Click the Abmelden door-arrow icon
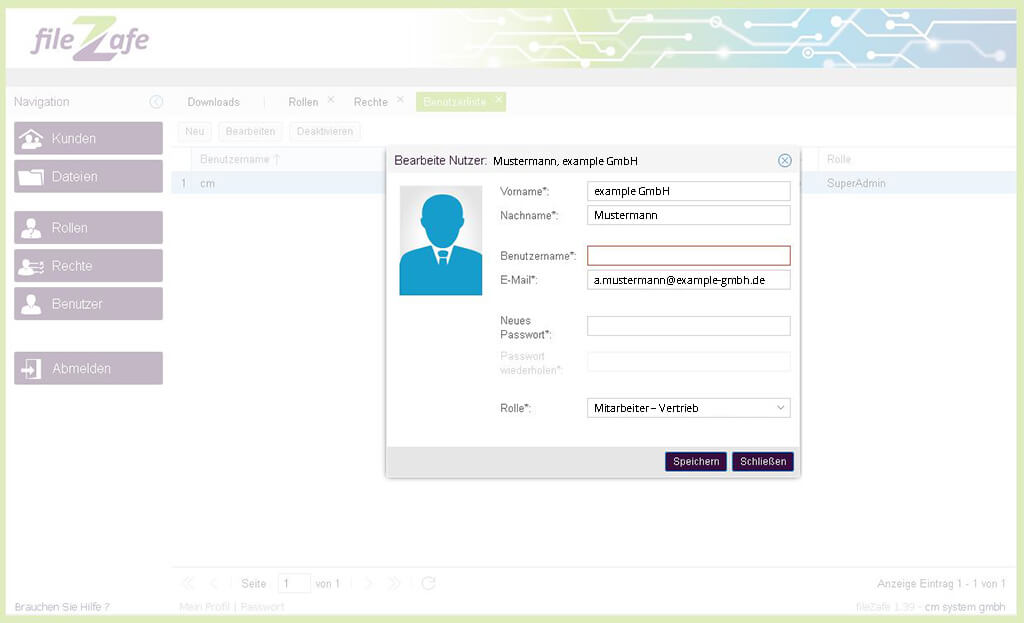This screenshot has width=1024, height=623. click(x=31, y=368)
